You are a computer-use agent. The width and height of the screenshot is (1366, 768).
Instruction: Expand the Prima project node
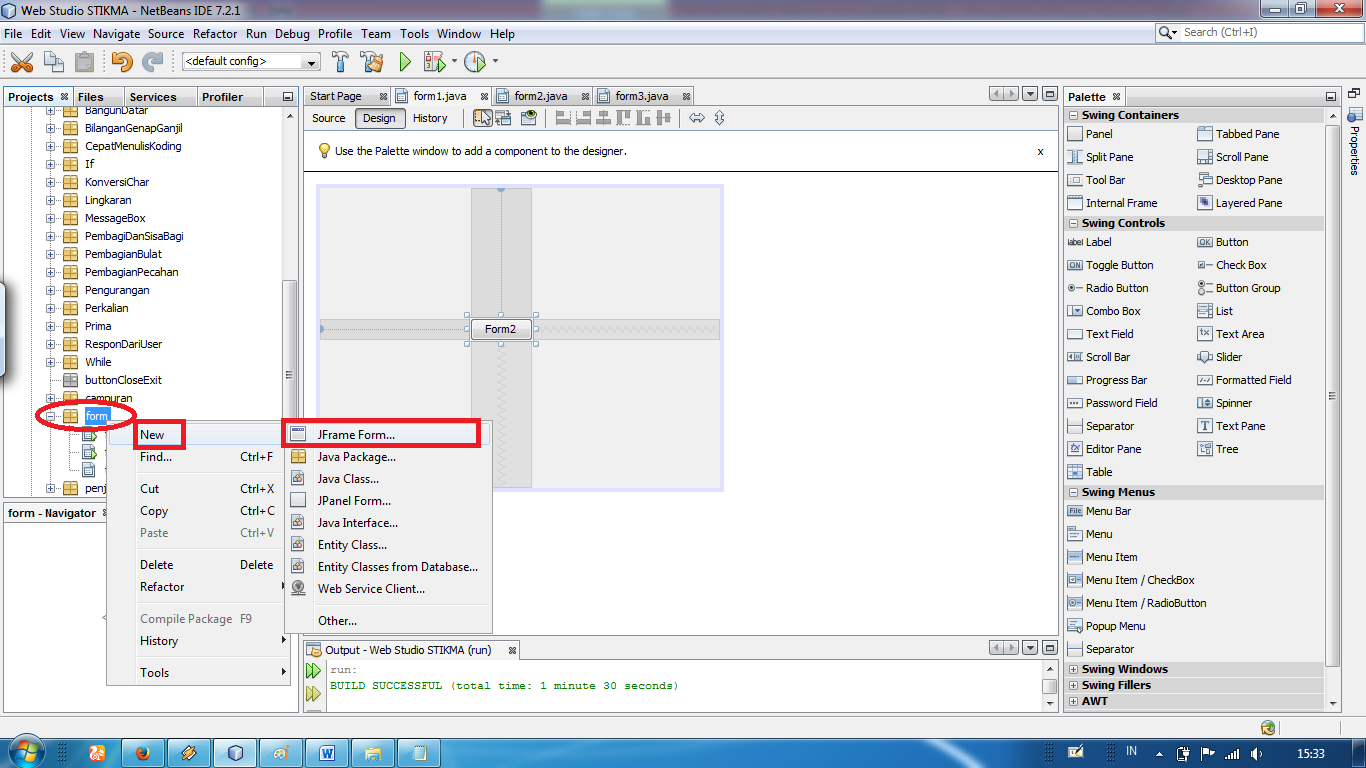[x=50, y=326]
